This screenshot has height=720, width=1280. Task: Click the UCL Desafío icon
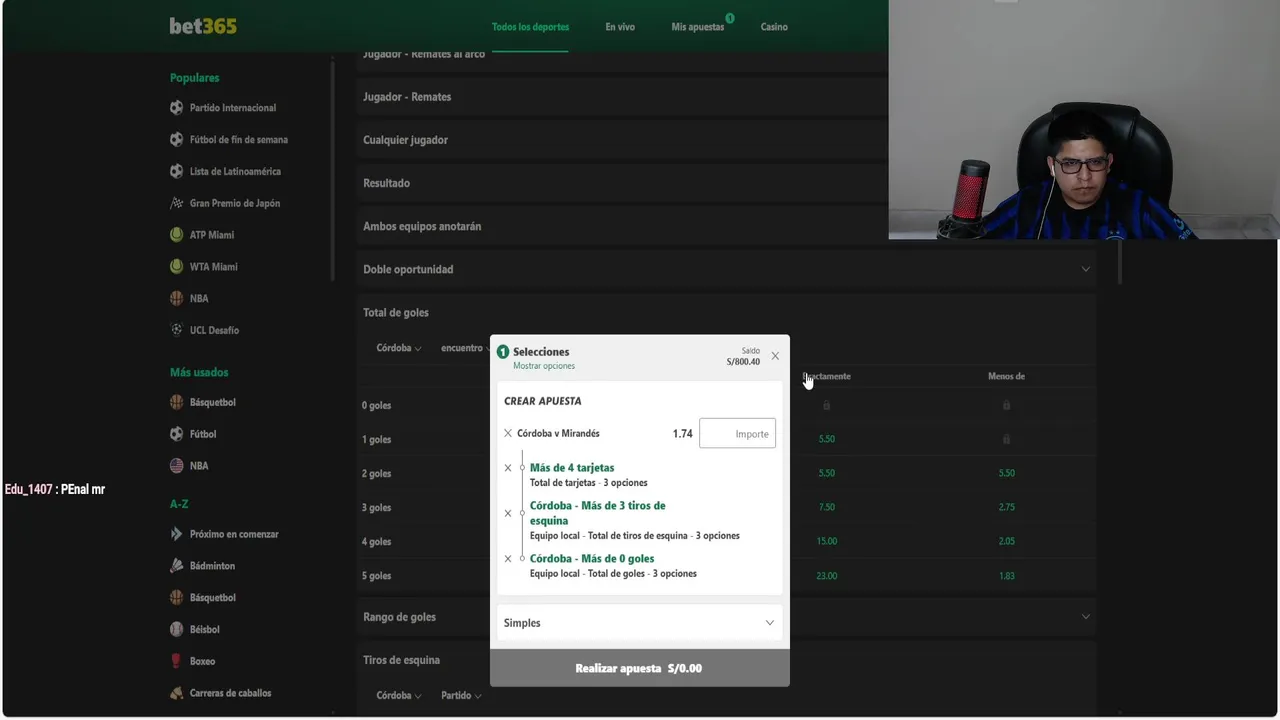click(176, 330)
